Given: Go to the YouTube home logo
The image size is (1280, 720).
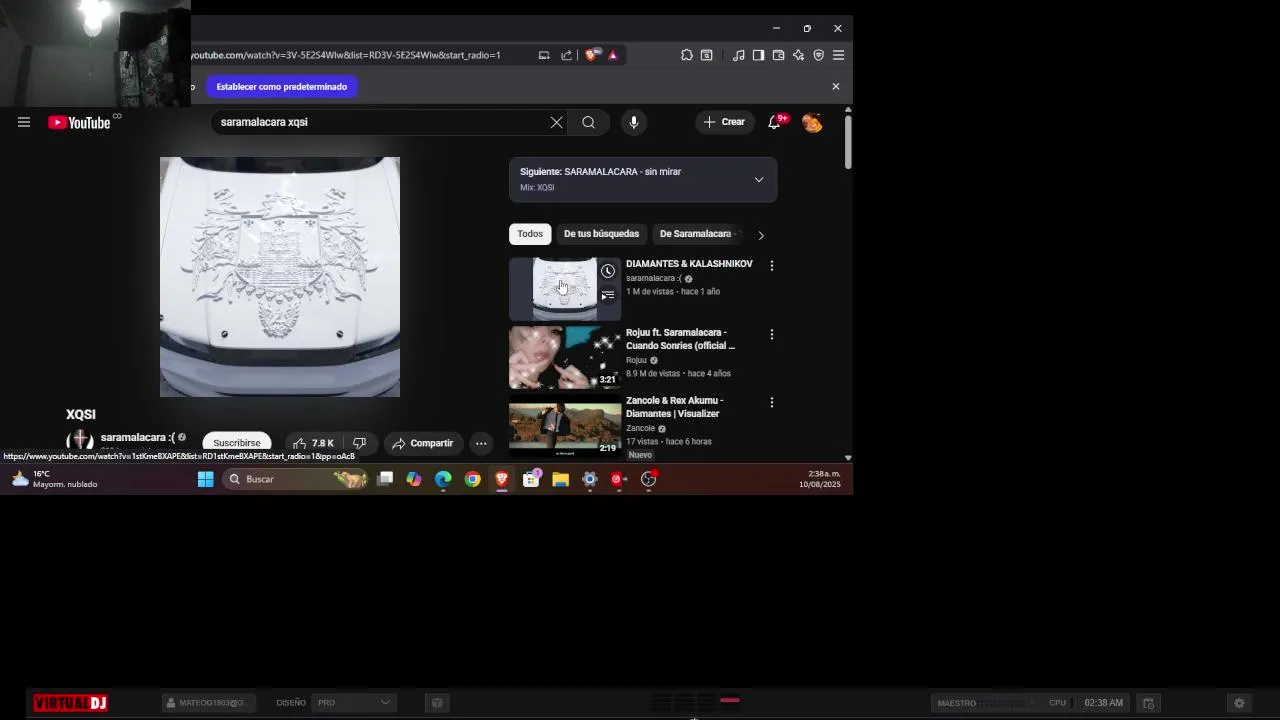Looking at the screenshot, I should pos(80,122).
